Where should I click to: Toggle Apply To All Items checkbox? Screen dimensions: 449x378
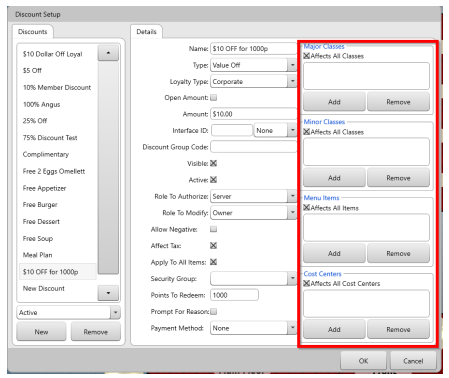(x=214, y=262)
